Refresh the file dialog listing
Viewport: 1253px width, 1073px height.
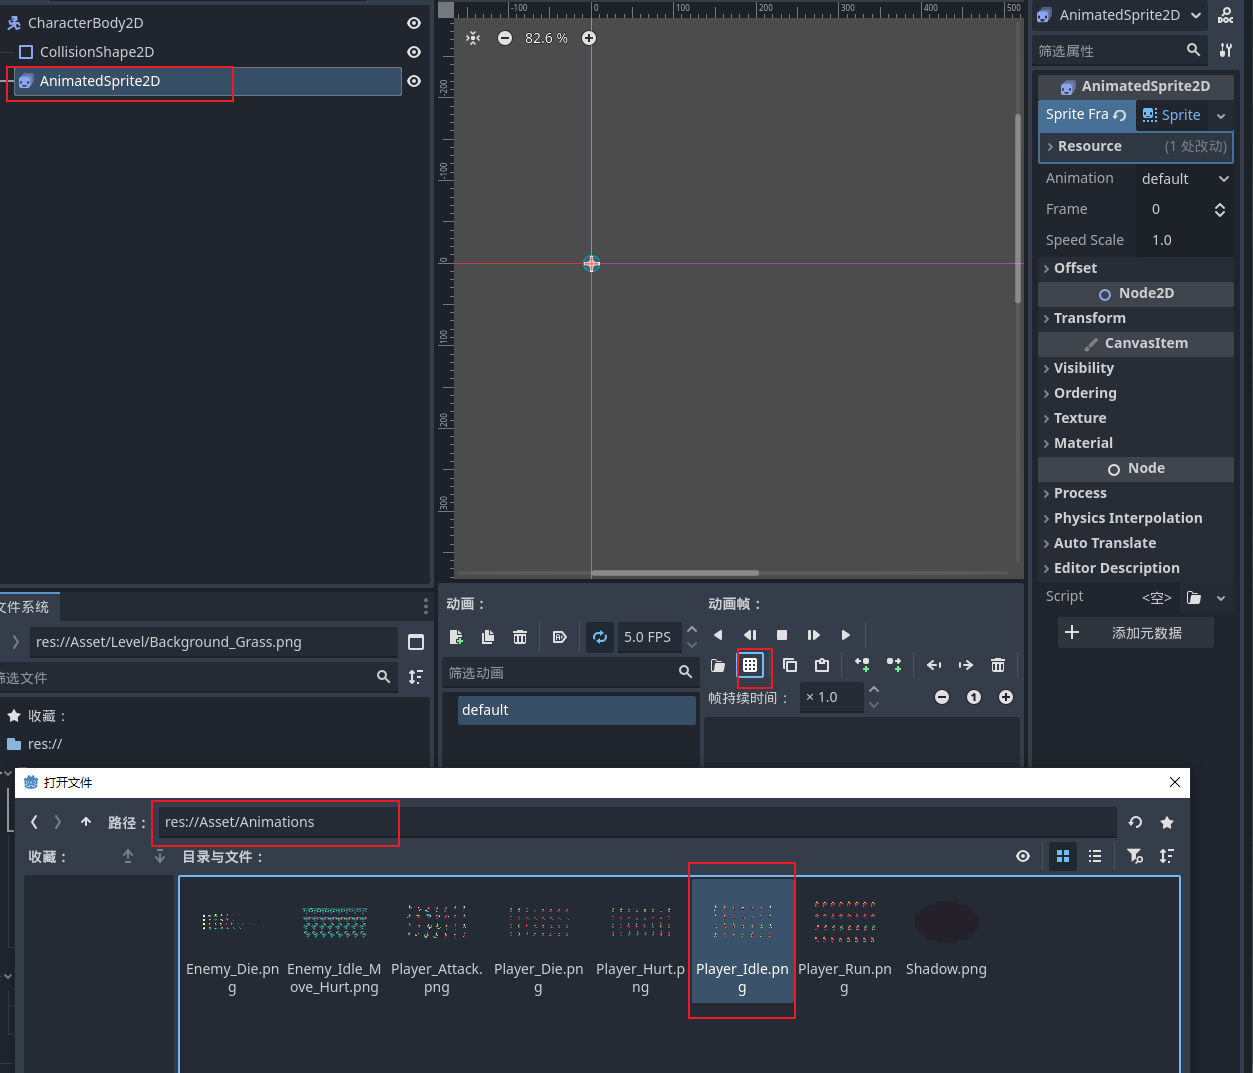point(1135,822)
